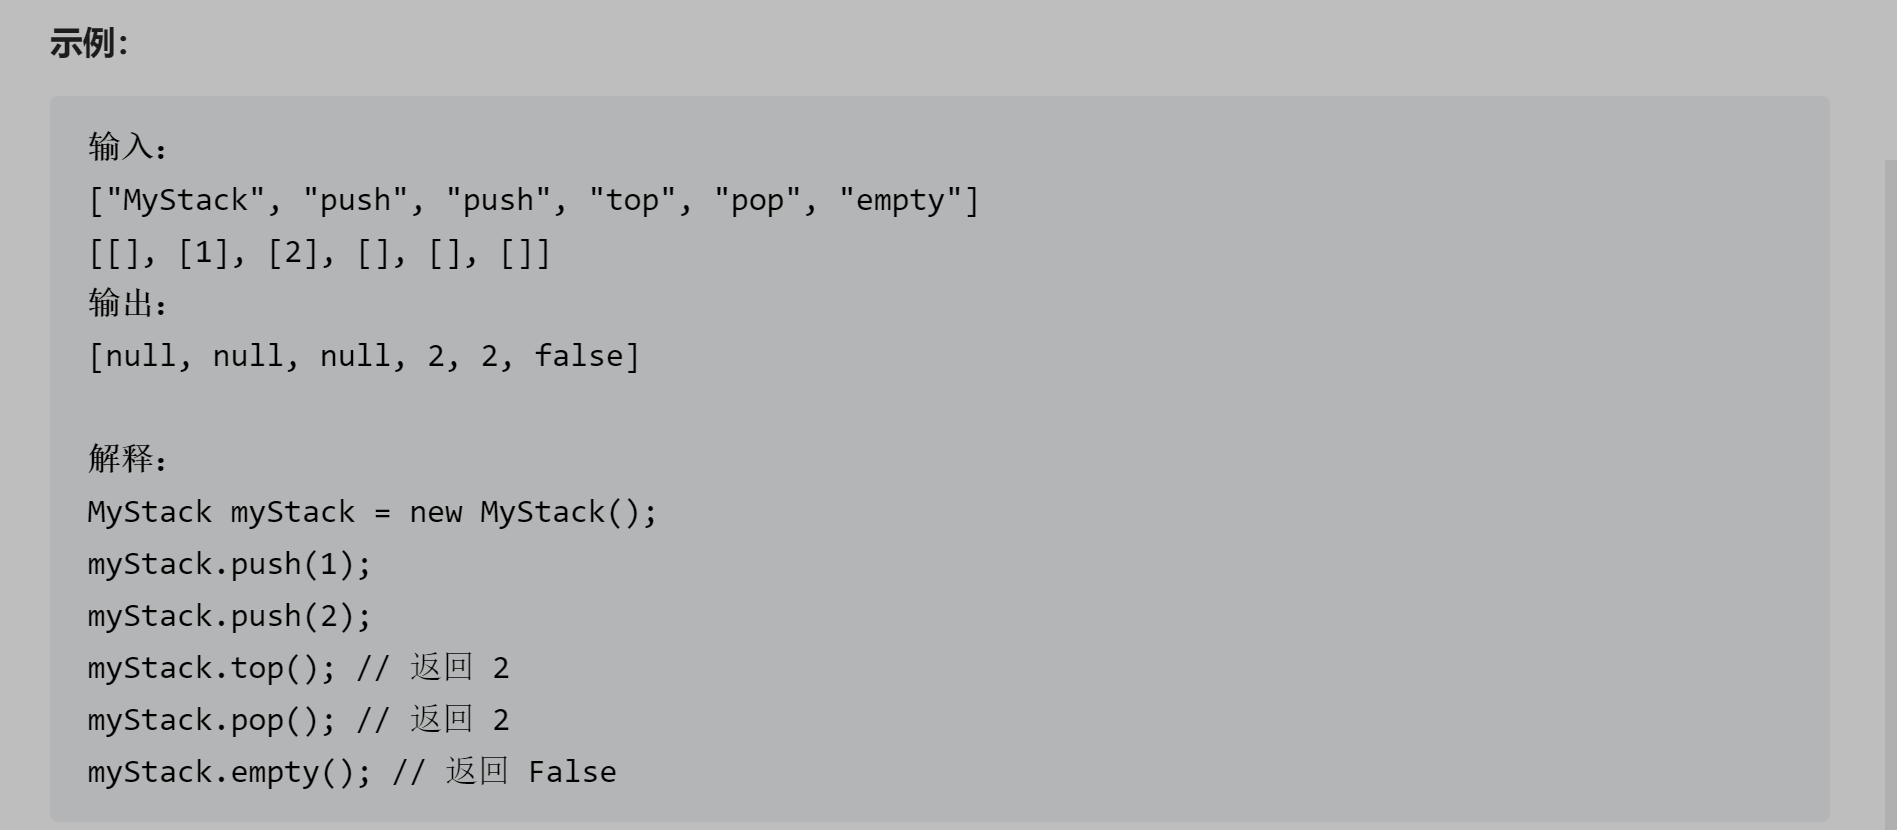Viewport: 1897px width, 830px height.
Task: Click the "MyStack" string in the input array
Action: tap(185, 200)
